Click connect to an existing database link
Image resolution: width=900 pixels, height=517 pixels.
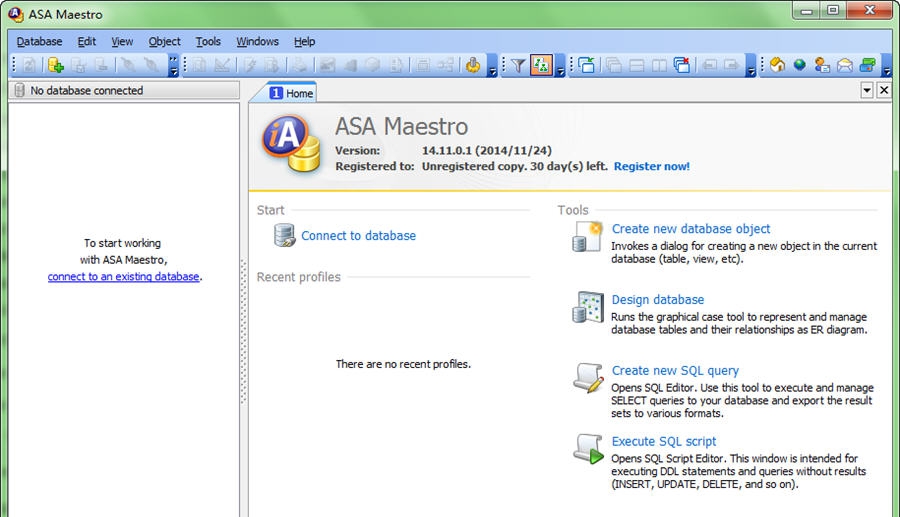[x=123, y=277]
